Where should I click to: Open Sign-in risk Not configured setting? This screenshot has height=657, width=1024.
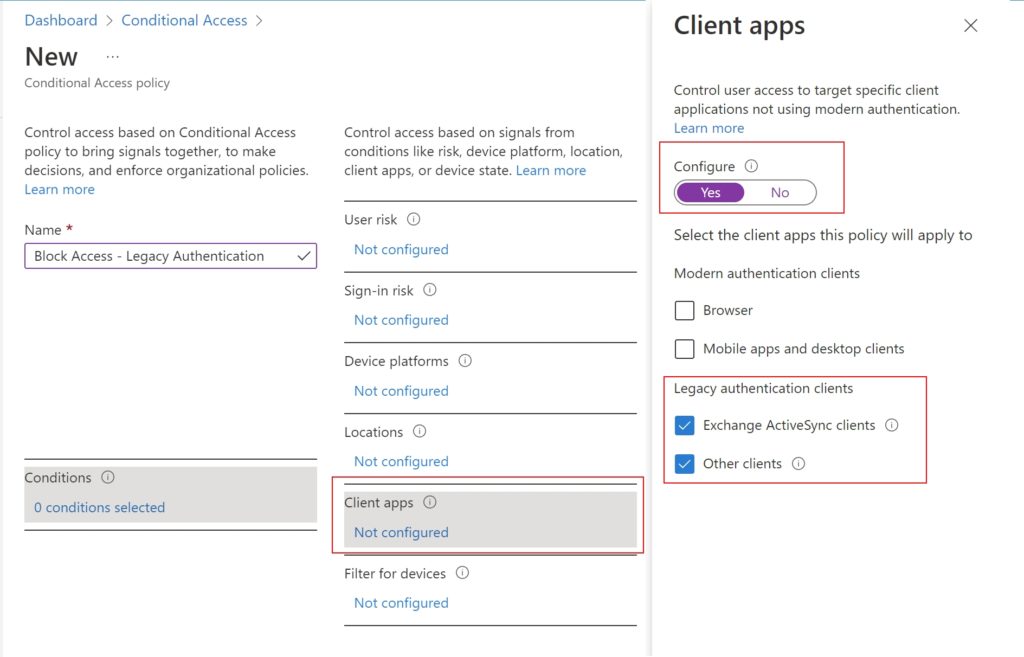coord(401,320)
